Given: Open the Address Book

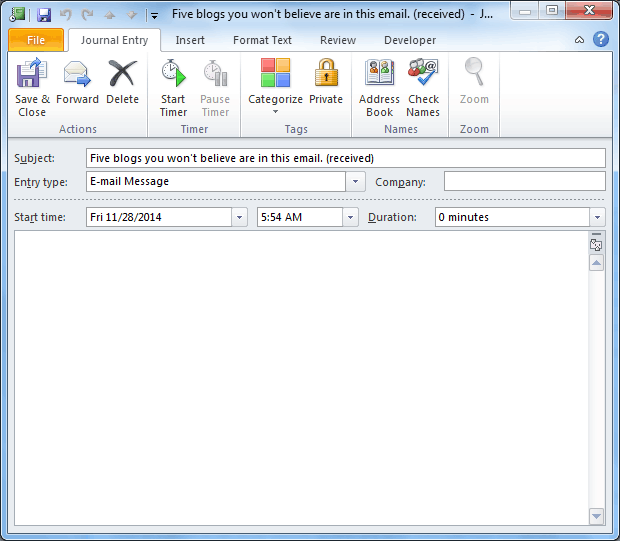Looking at the screenshot, I should pos(379,87).
